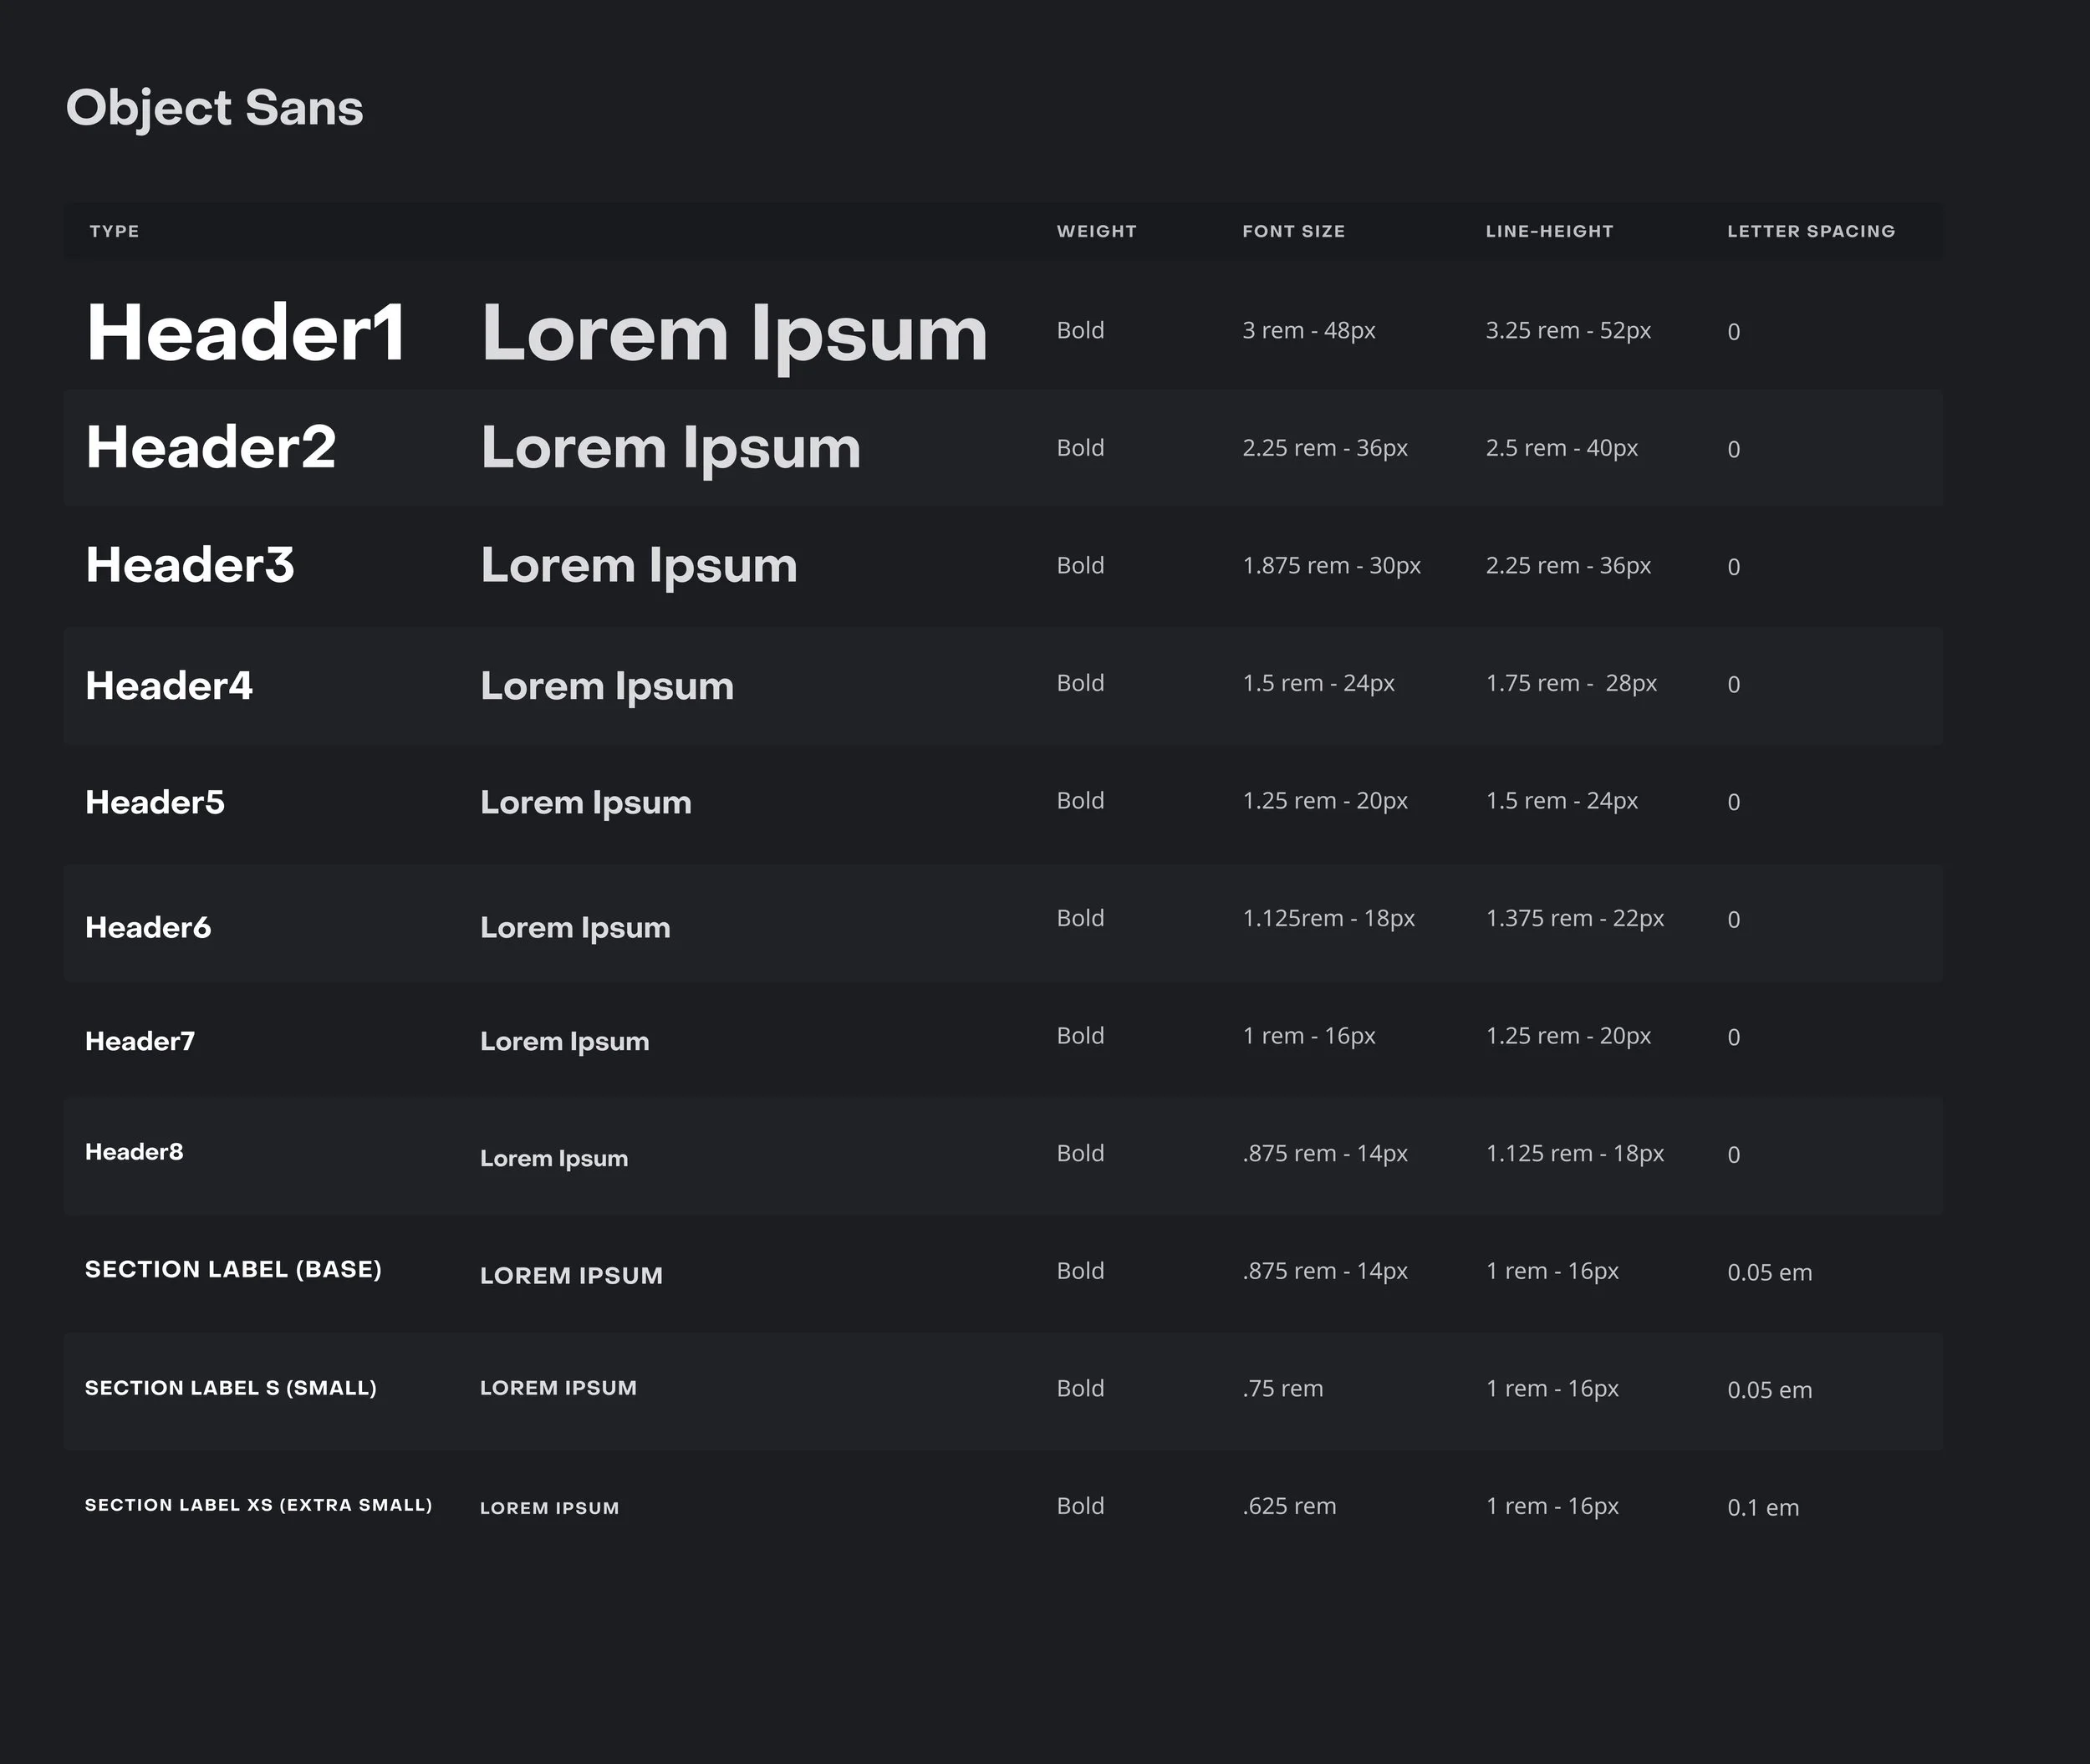Click the Header7 Lorem Ipsum sample
The height and width of the screenshot is (1764, 2090).
click(x=564, y=1041)
